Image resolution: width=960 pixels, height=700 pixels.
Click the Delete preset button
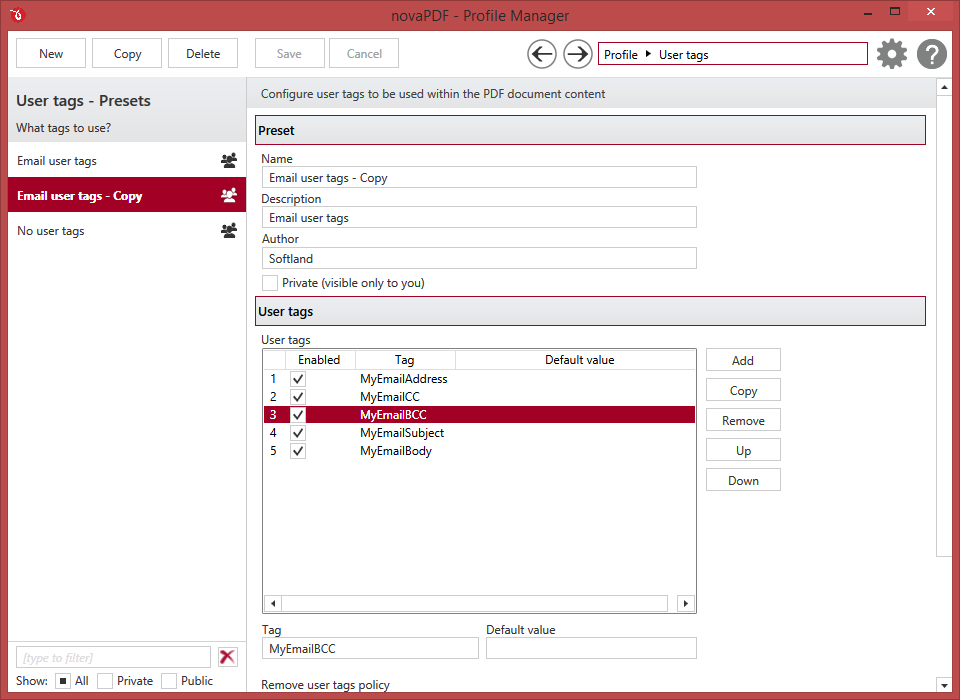tap(203, 53)
